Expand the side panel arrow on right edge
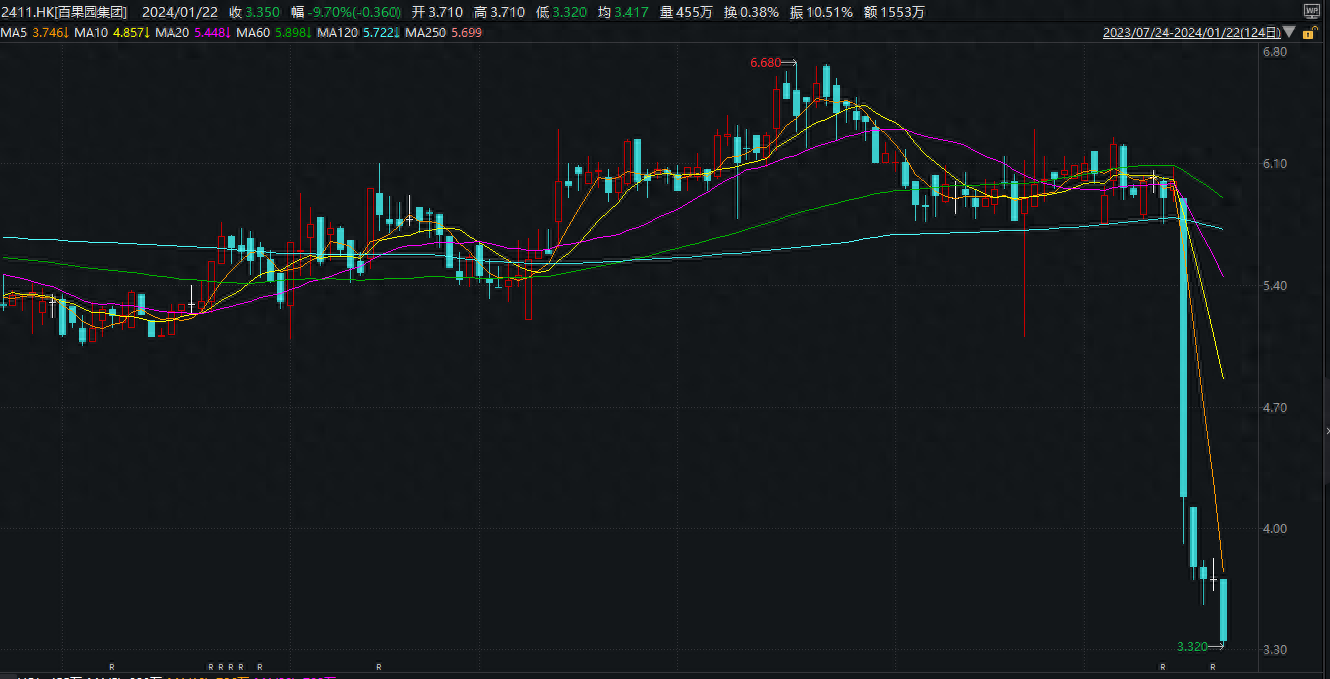Image resolution: width=1330 pixels, height=679 pixels. tap(1326, 431)
